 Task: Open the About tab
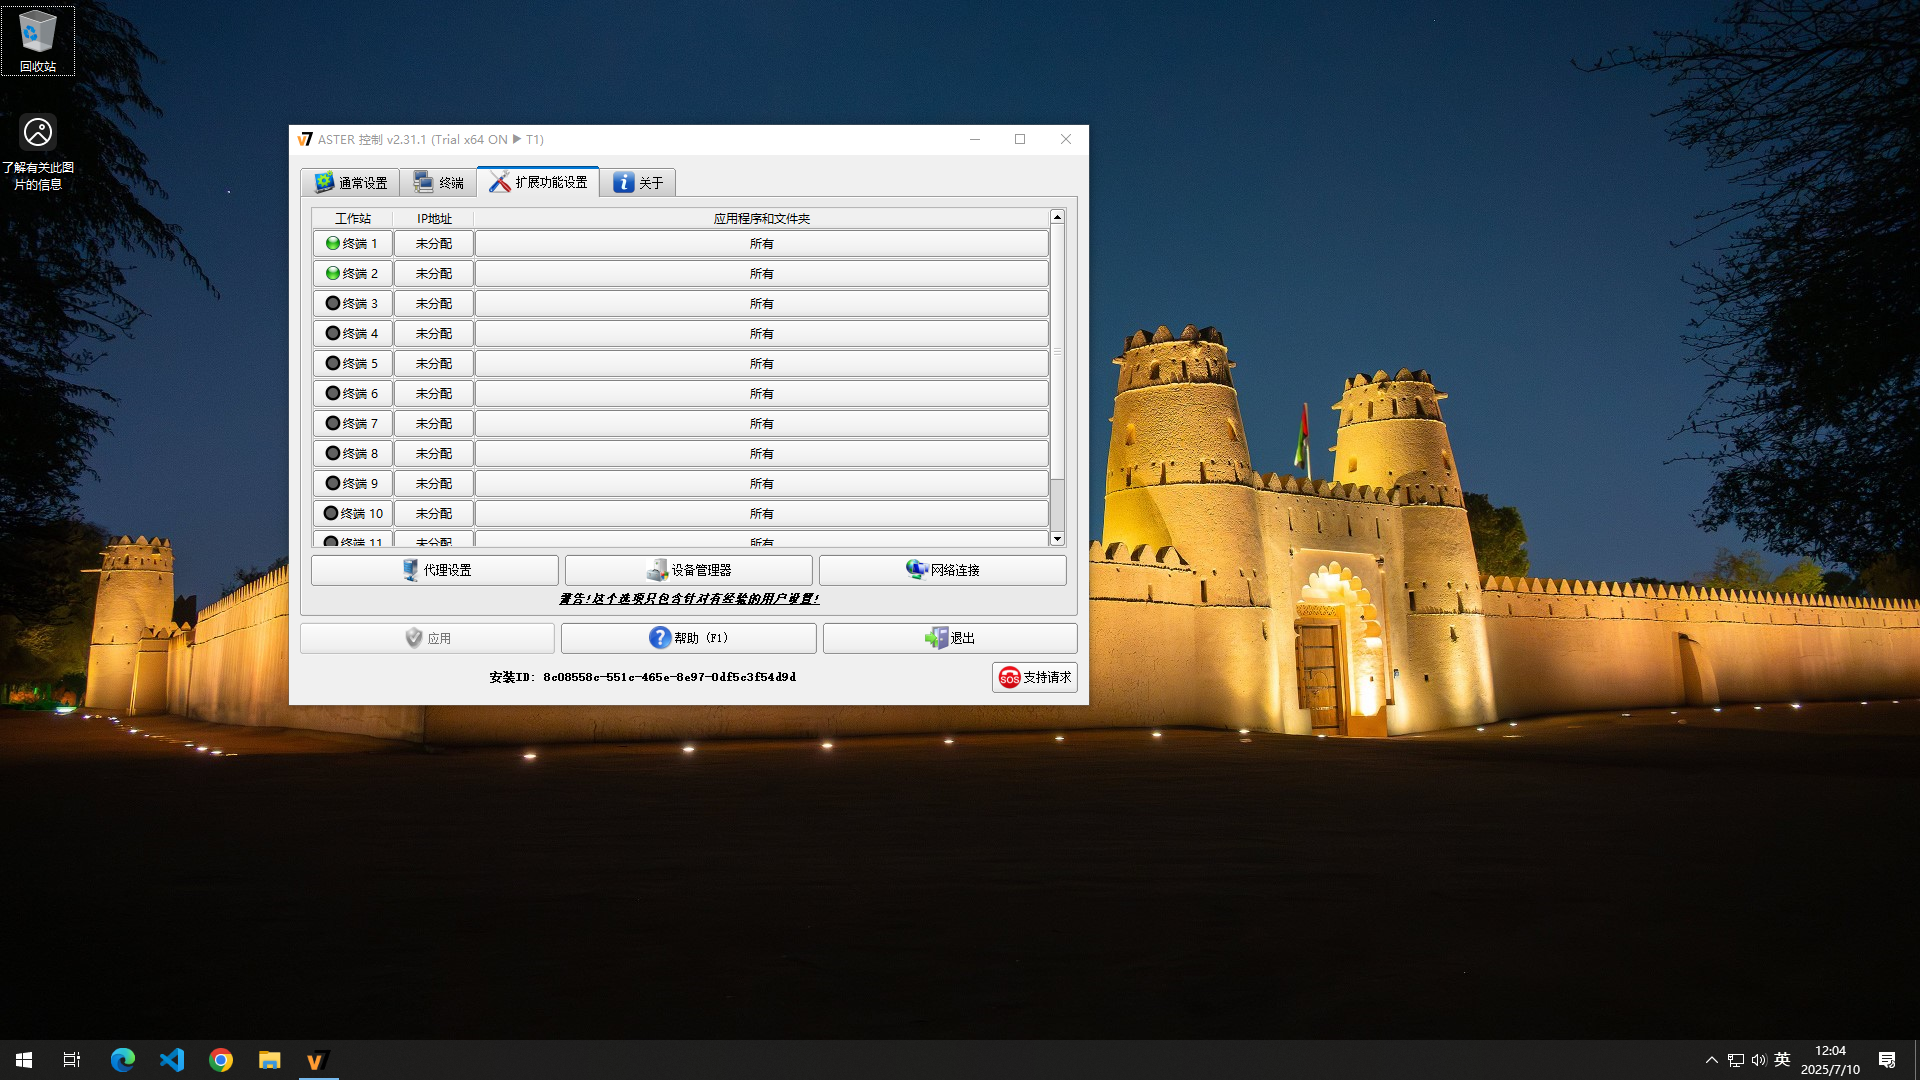coord(638,183)
